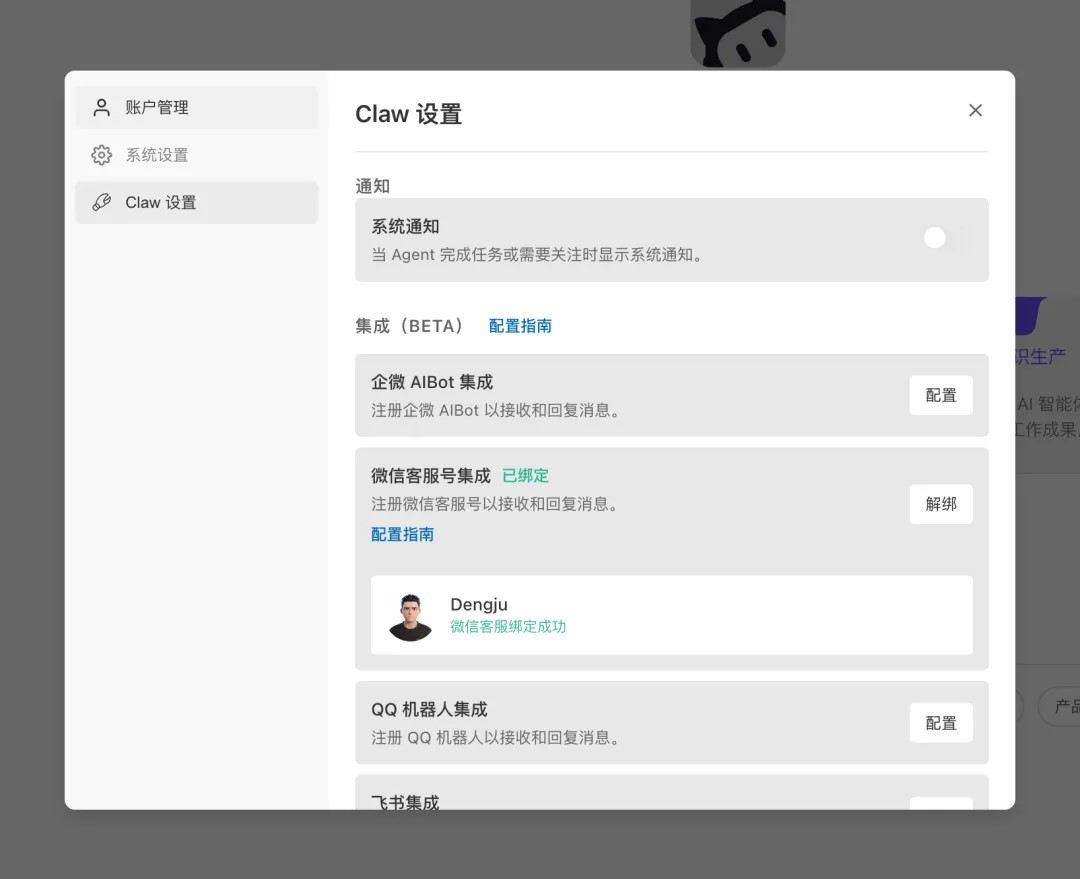
Task: Open 配置指南 in the 微信客服号 section
Action: (x=402, y=534)
